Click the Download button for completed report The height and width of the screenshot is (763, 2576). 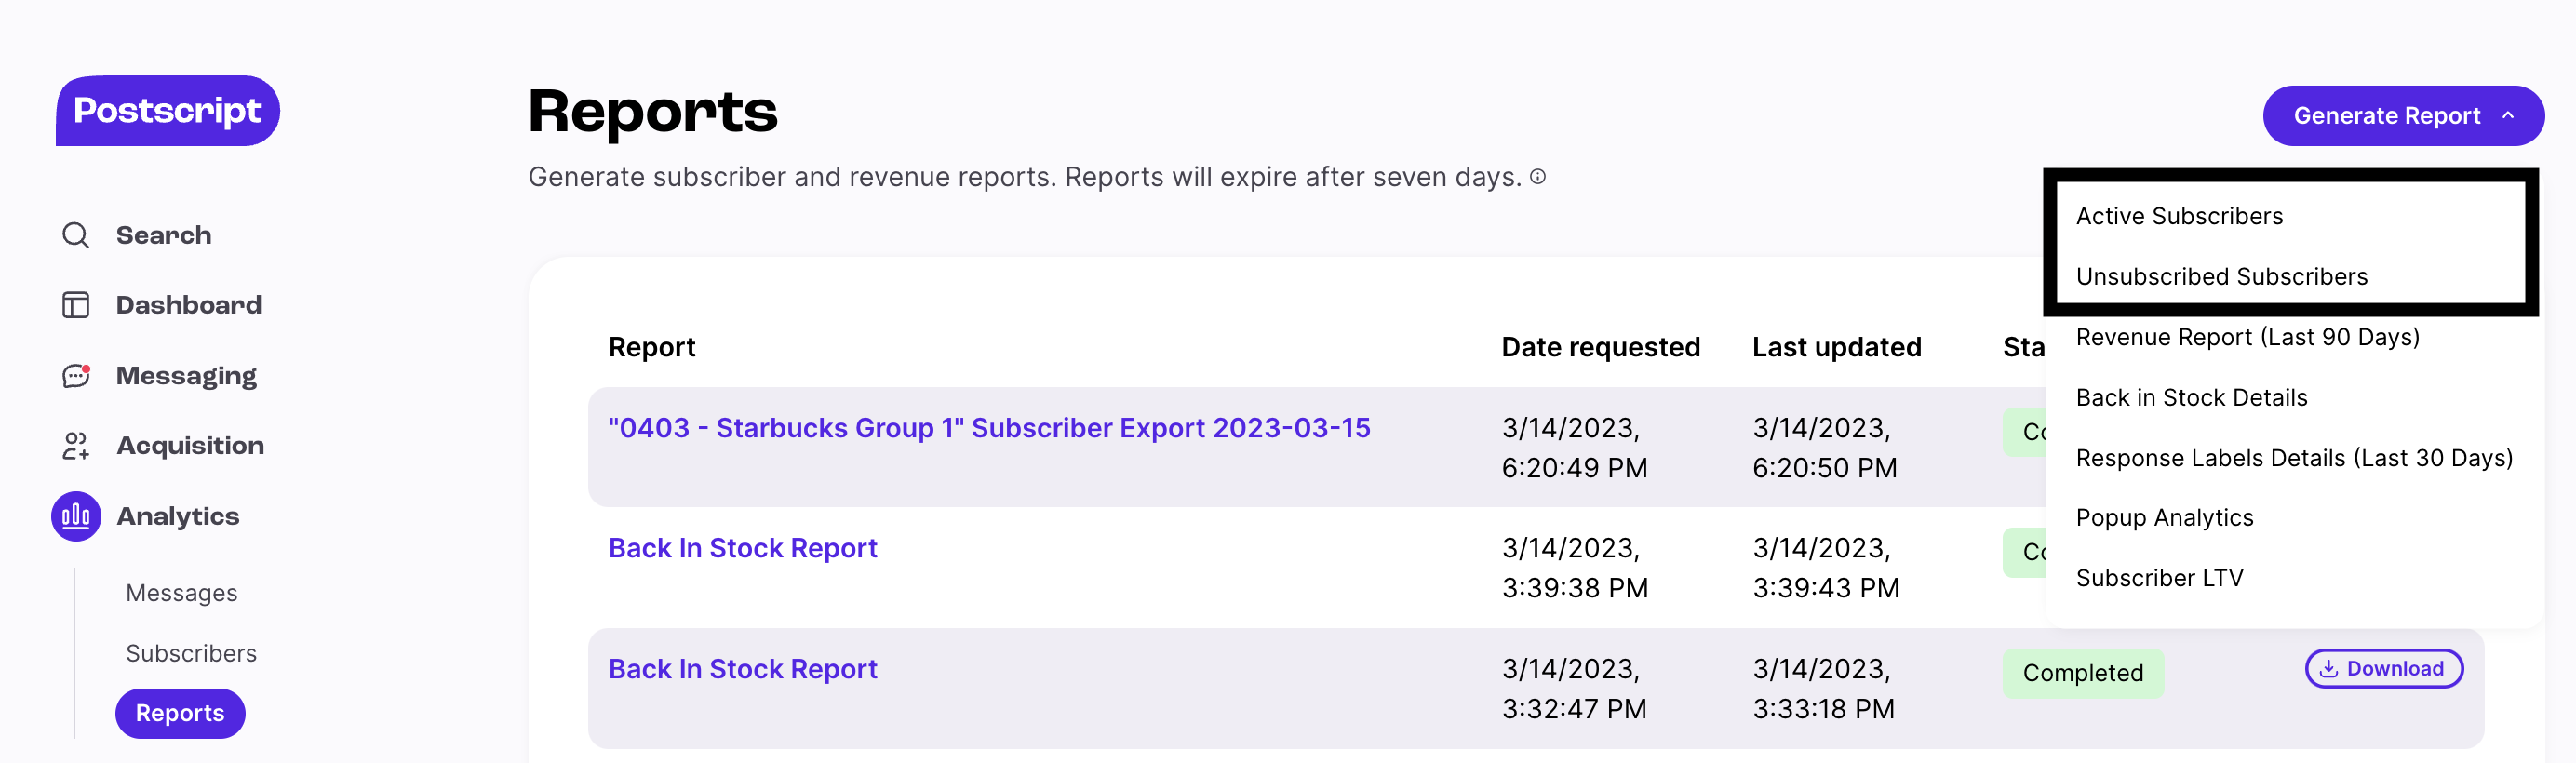coord(2383,669)
